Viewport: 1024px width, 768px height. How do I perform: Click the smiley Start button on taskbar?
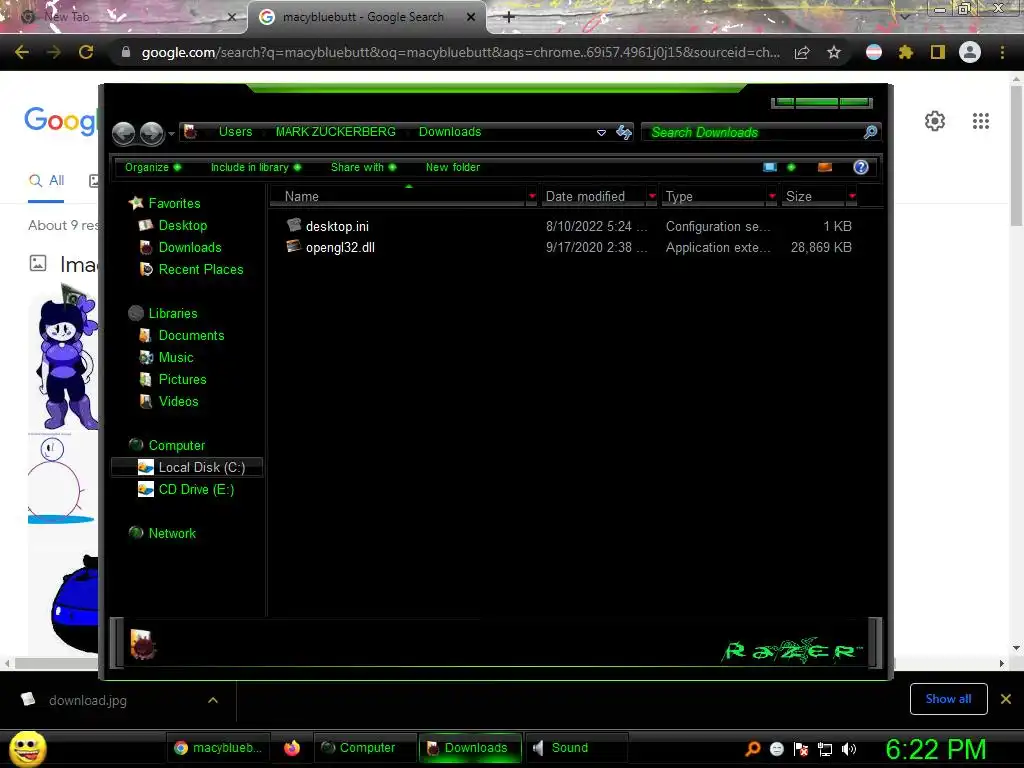click(x=27, y=748)
